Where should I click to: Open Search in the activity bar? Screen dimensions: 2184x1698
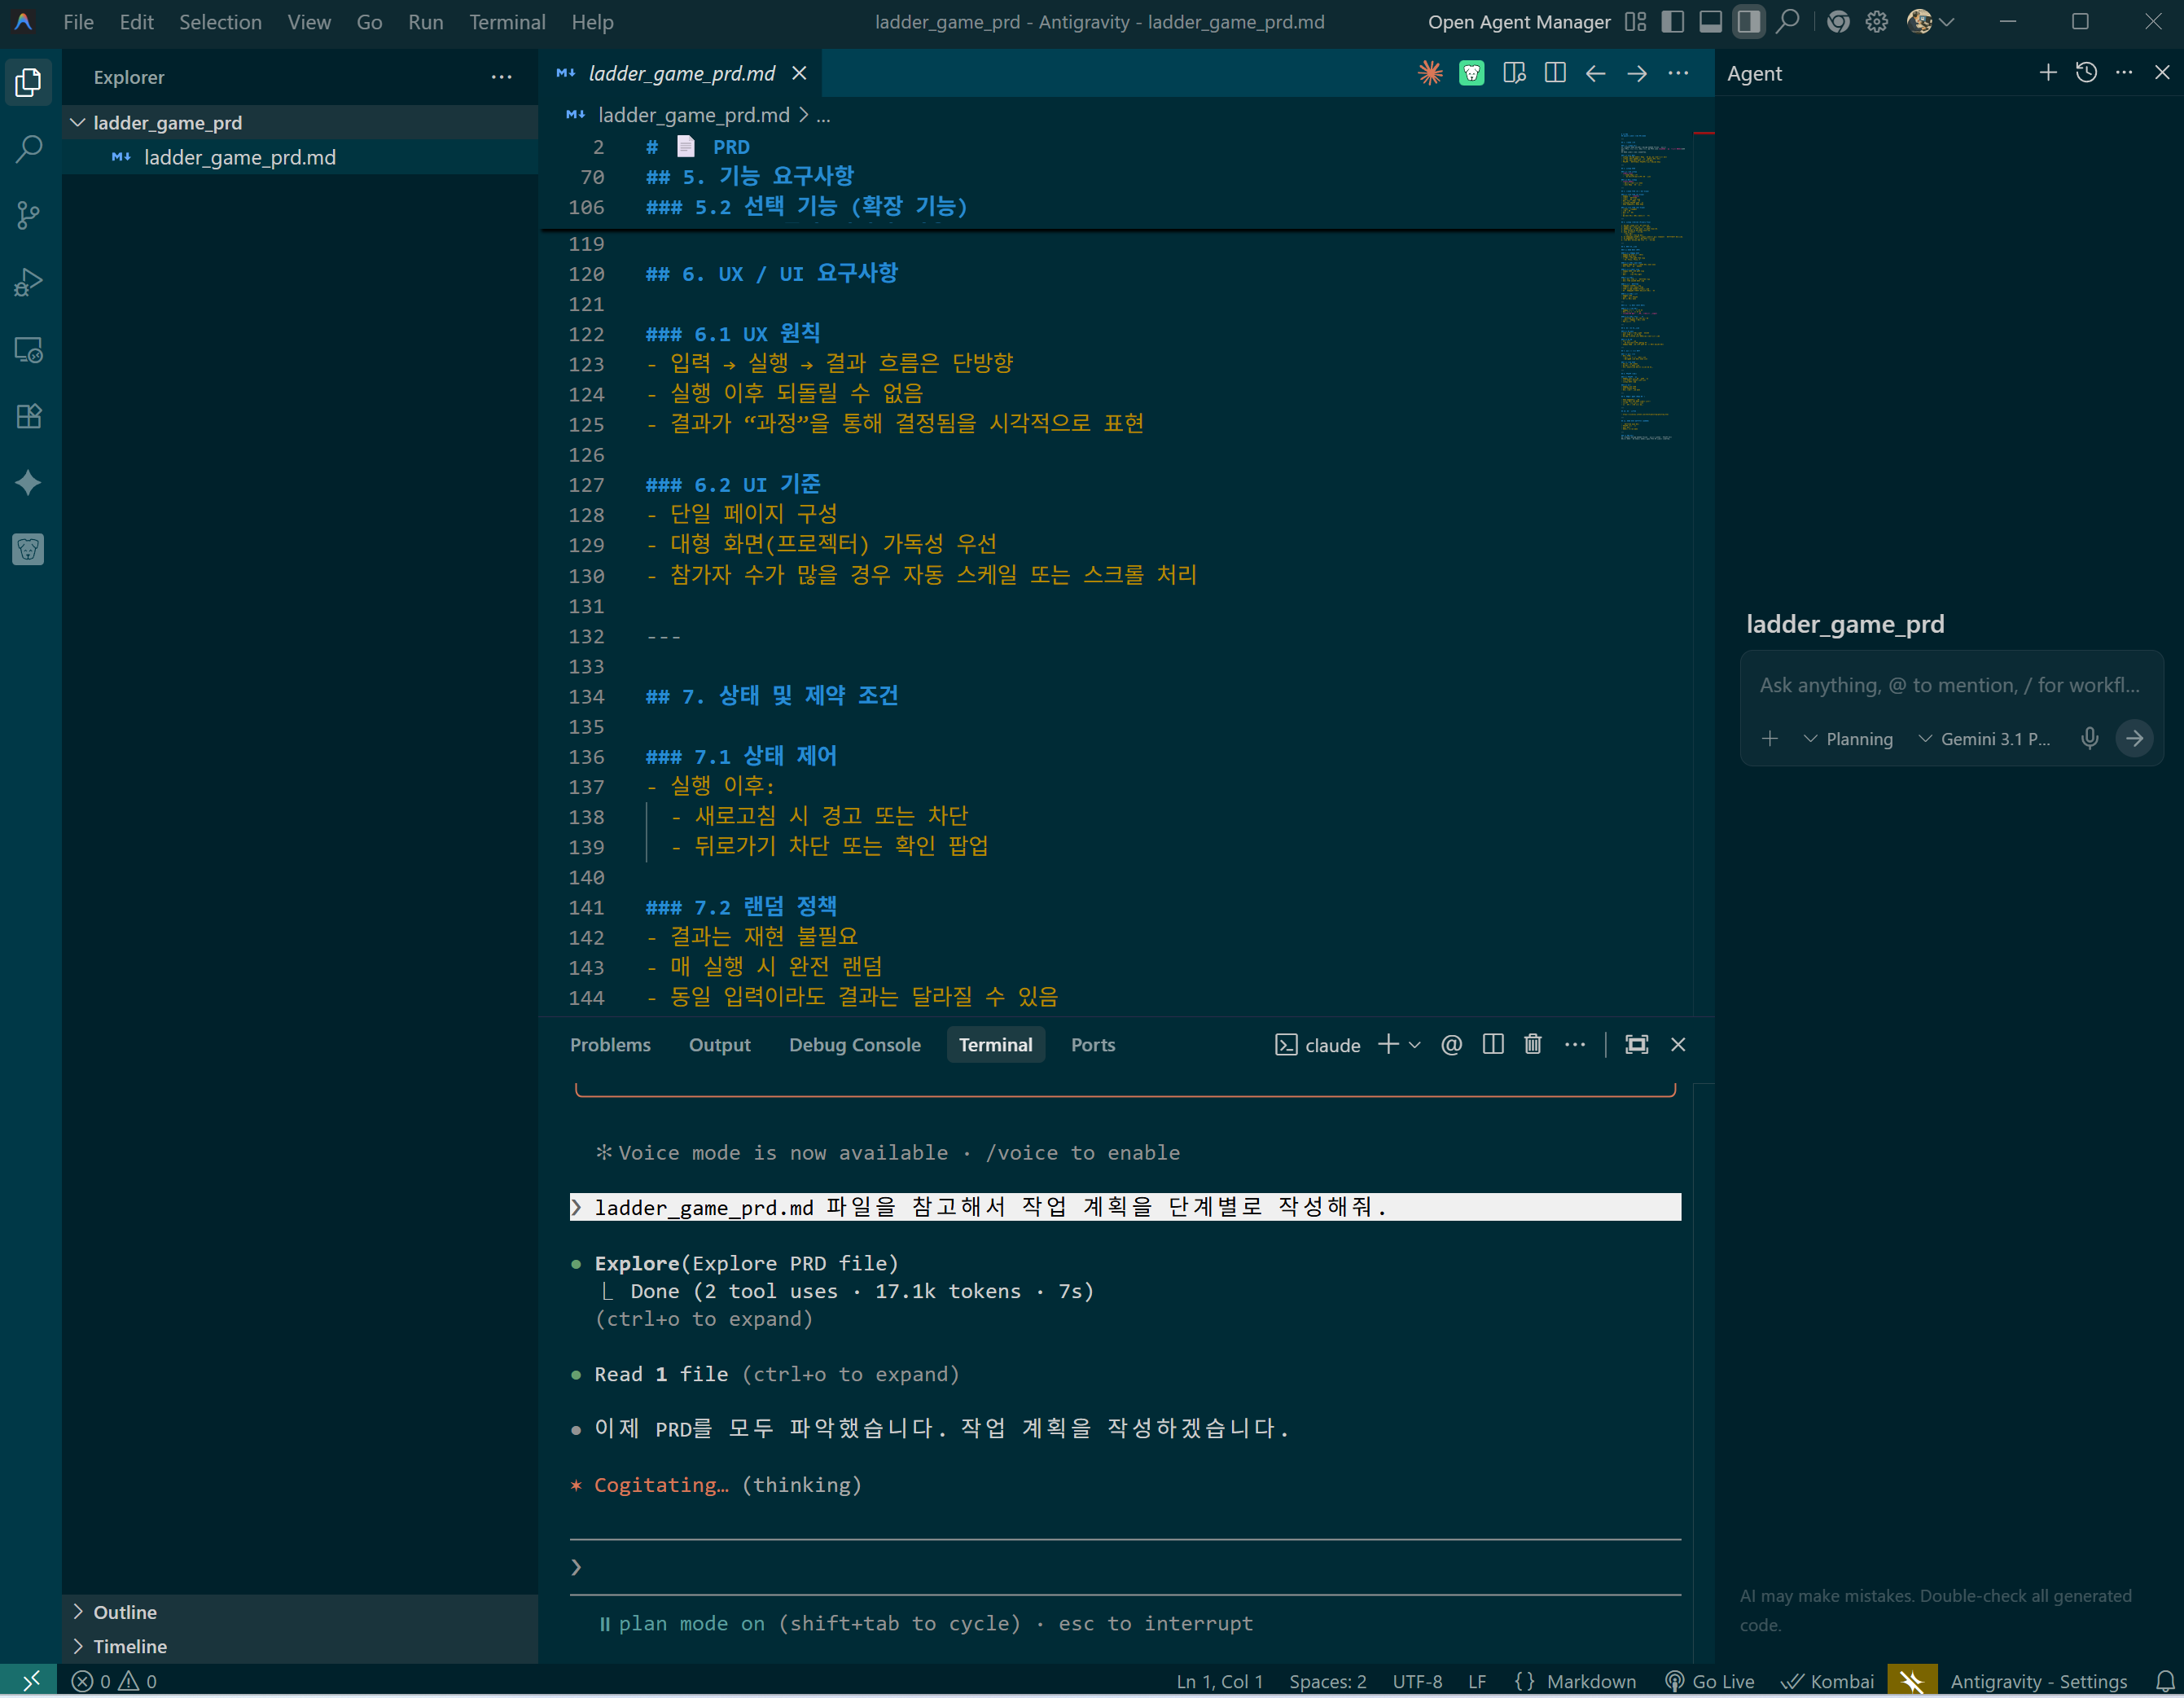[x=28, y=149]
